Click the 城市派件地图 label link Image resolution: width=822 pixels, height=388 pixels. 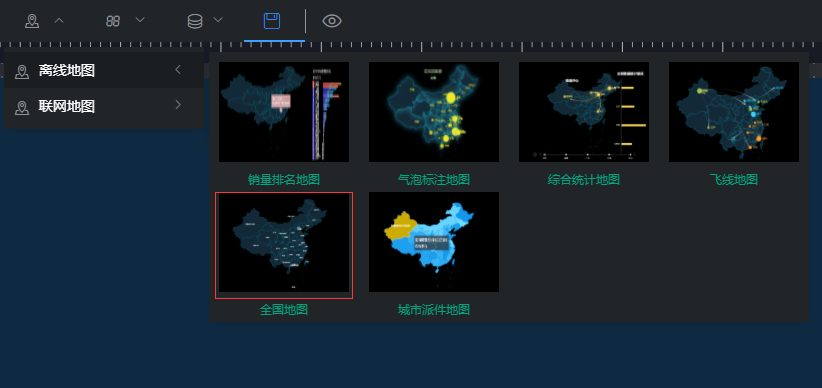(x=434, y=310)
